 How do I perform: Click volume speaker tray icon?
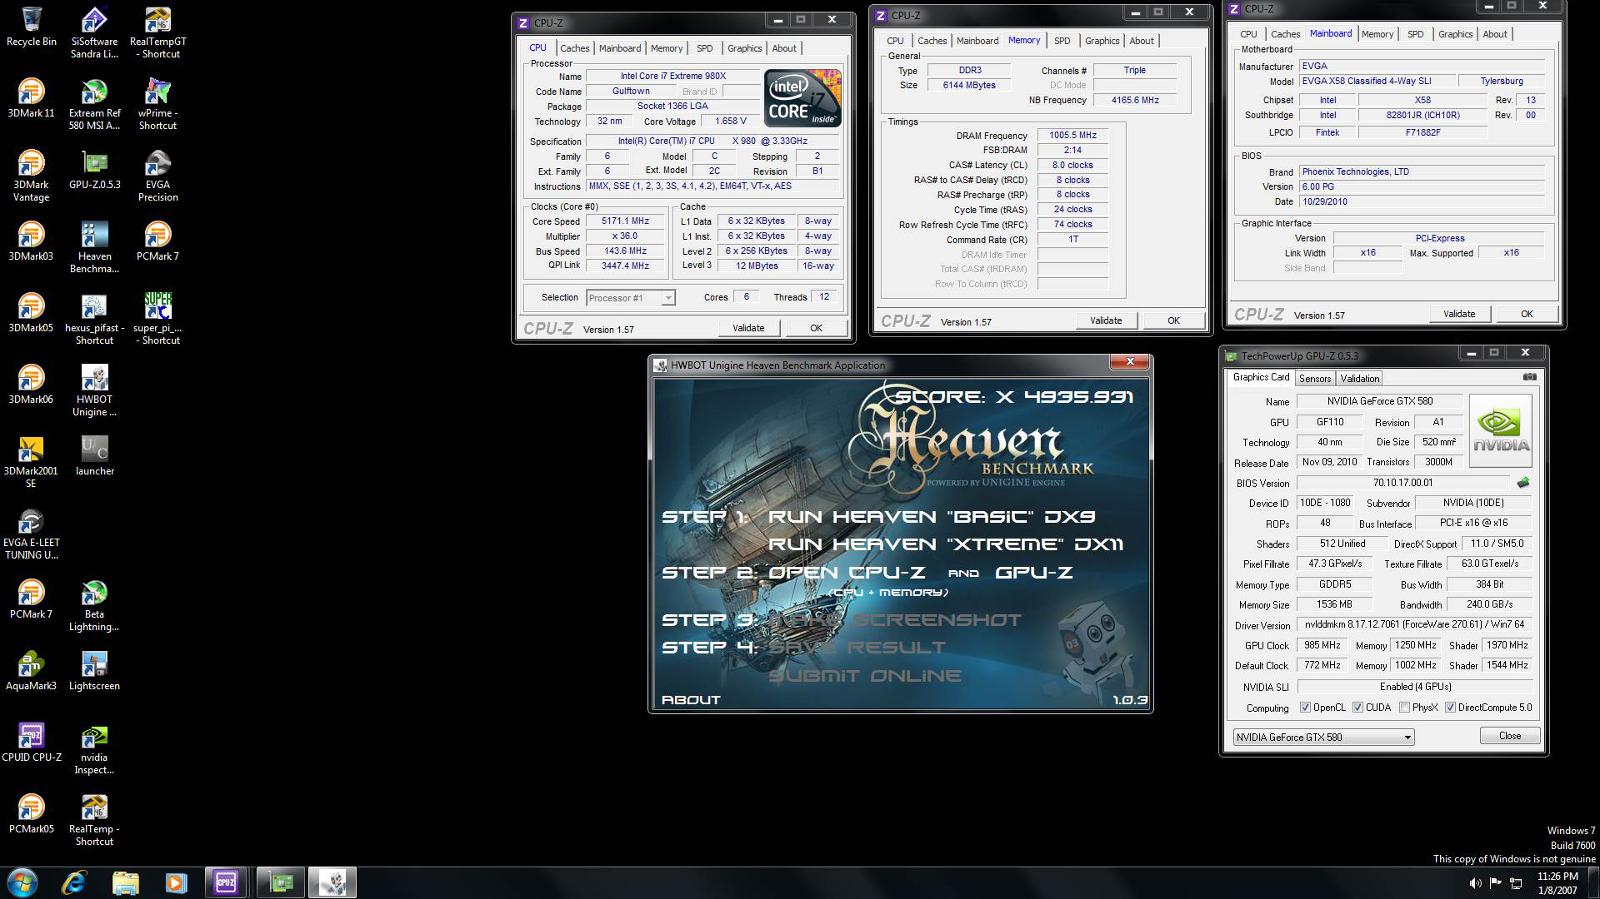coord(1475,883)
